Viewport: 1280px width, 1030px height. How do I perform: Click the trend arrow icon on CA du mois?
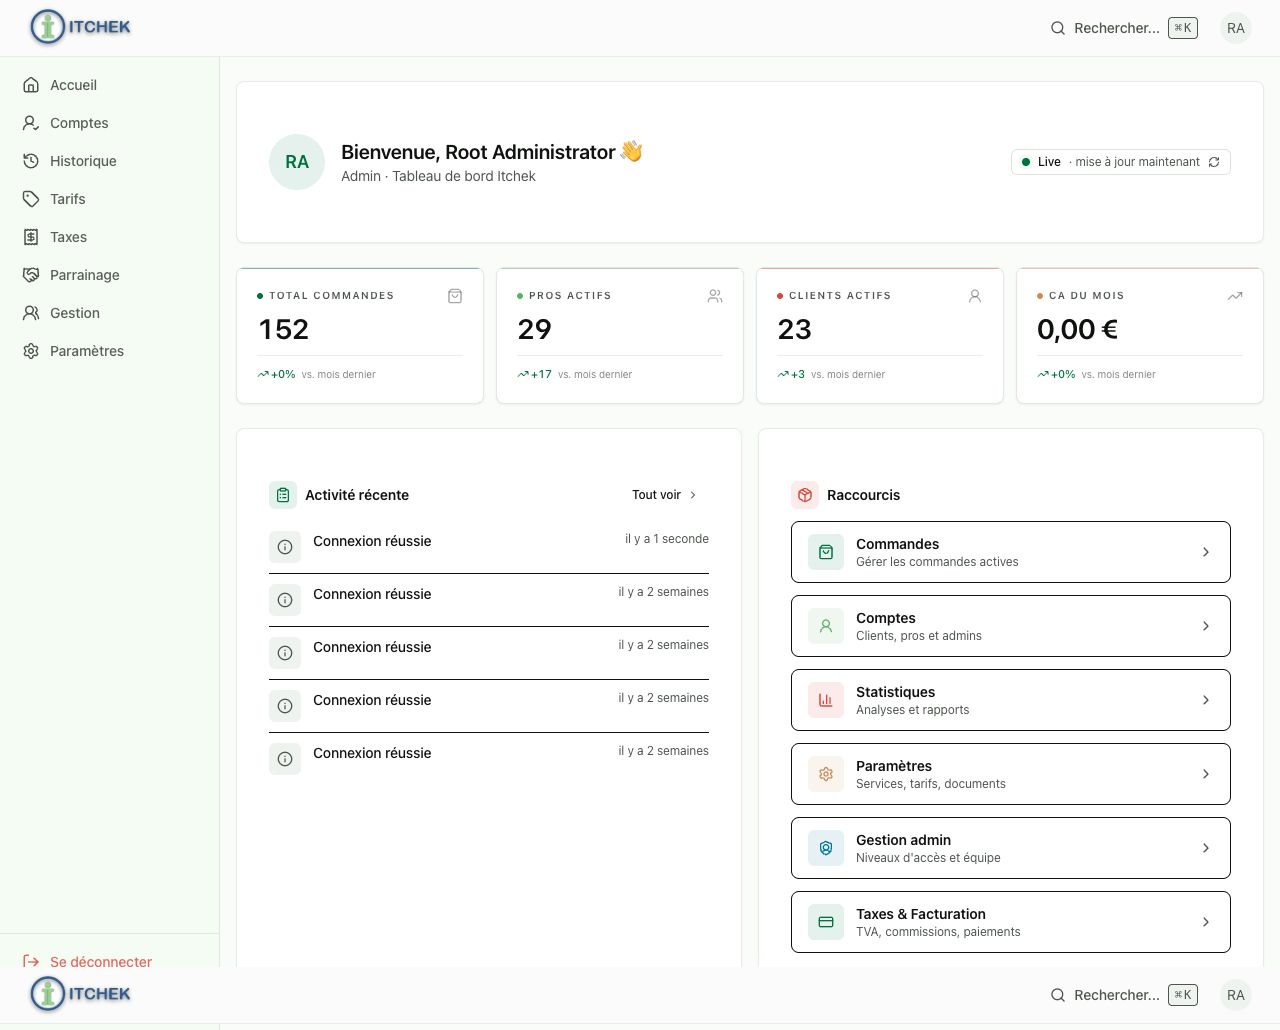point(1235,296)
